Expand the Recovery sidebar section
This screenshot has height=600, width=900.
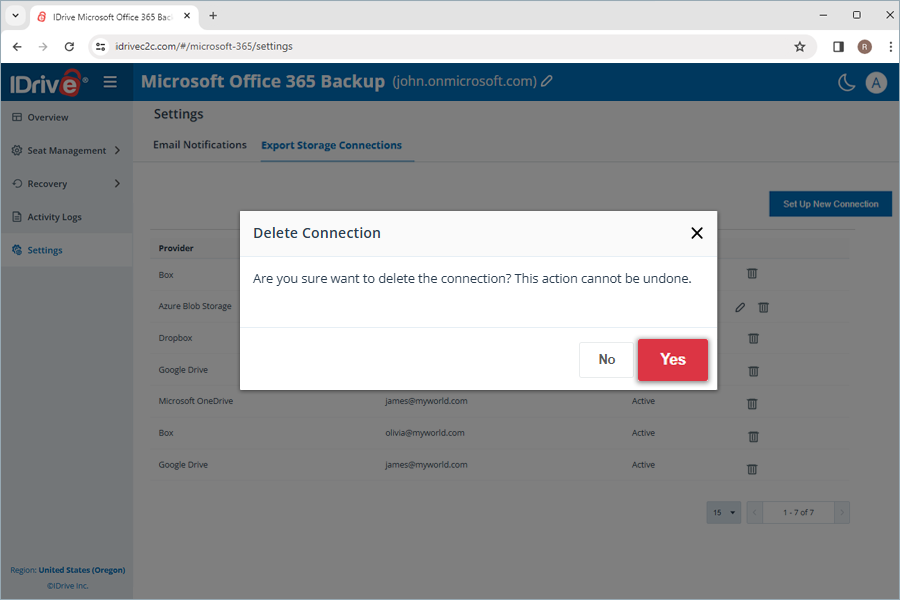(50, 183)
